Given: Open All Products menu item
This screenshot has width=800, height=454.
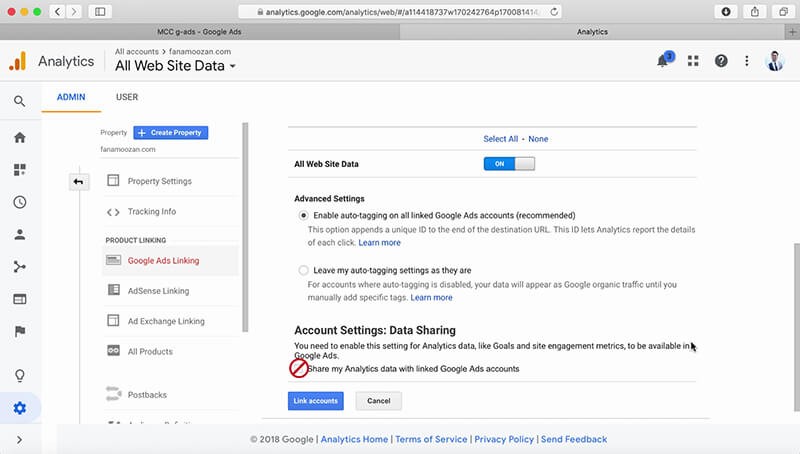Looking at the screenshot, I should click(150, 351).
